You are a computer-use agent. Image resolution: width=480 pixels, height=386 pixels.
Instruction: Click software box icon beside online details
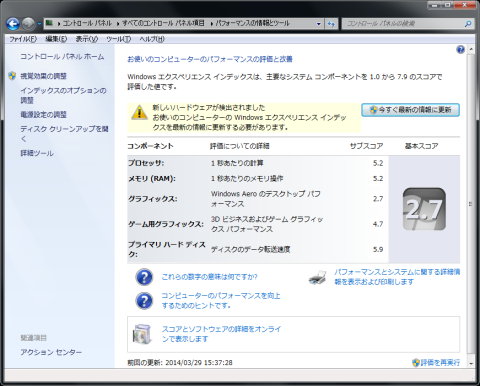[142, 334]
